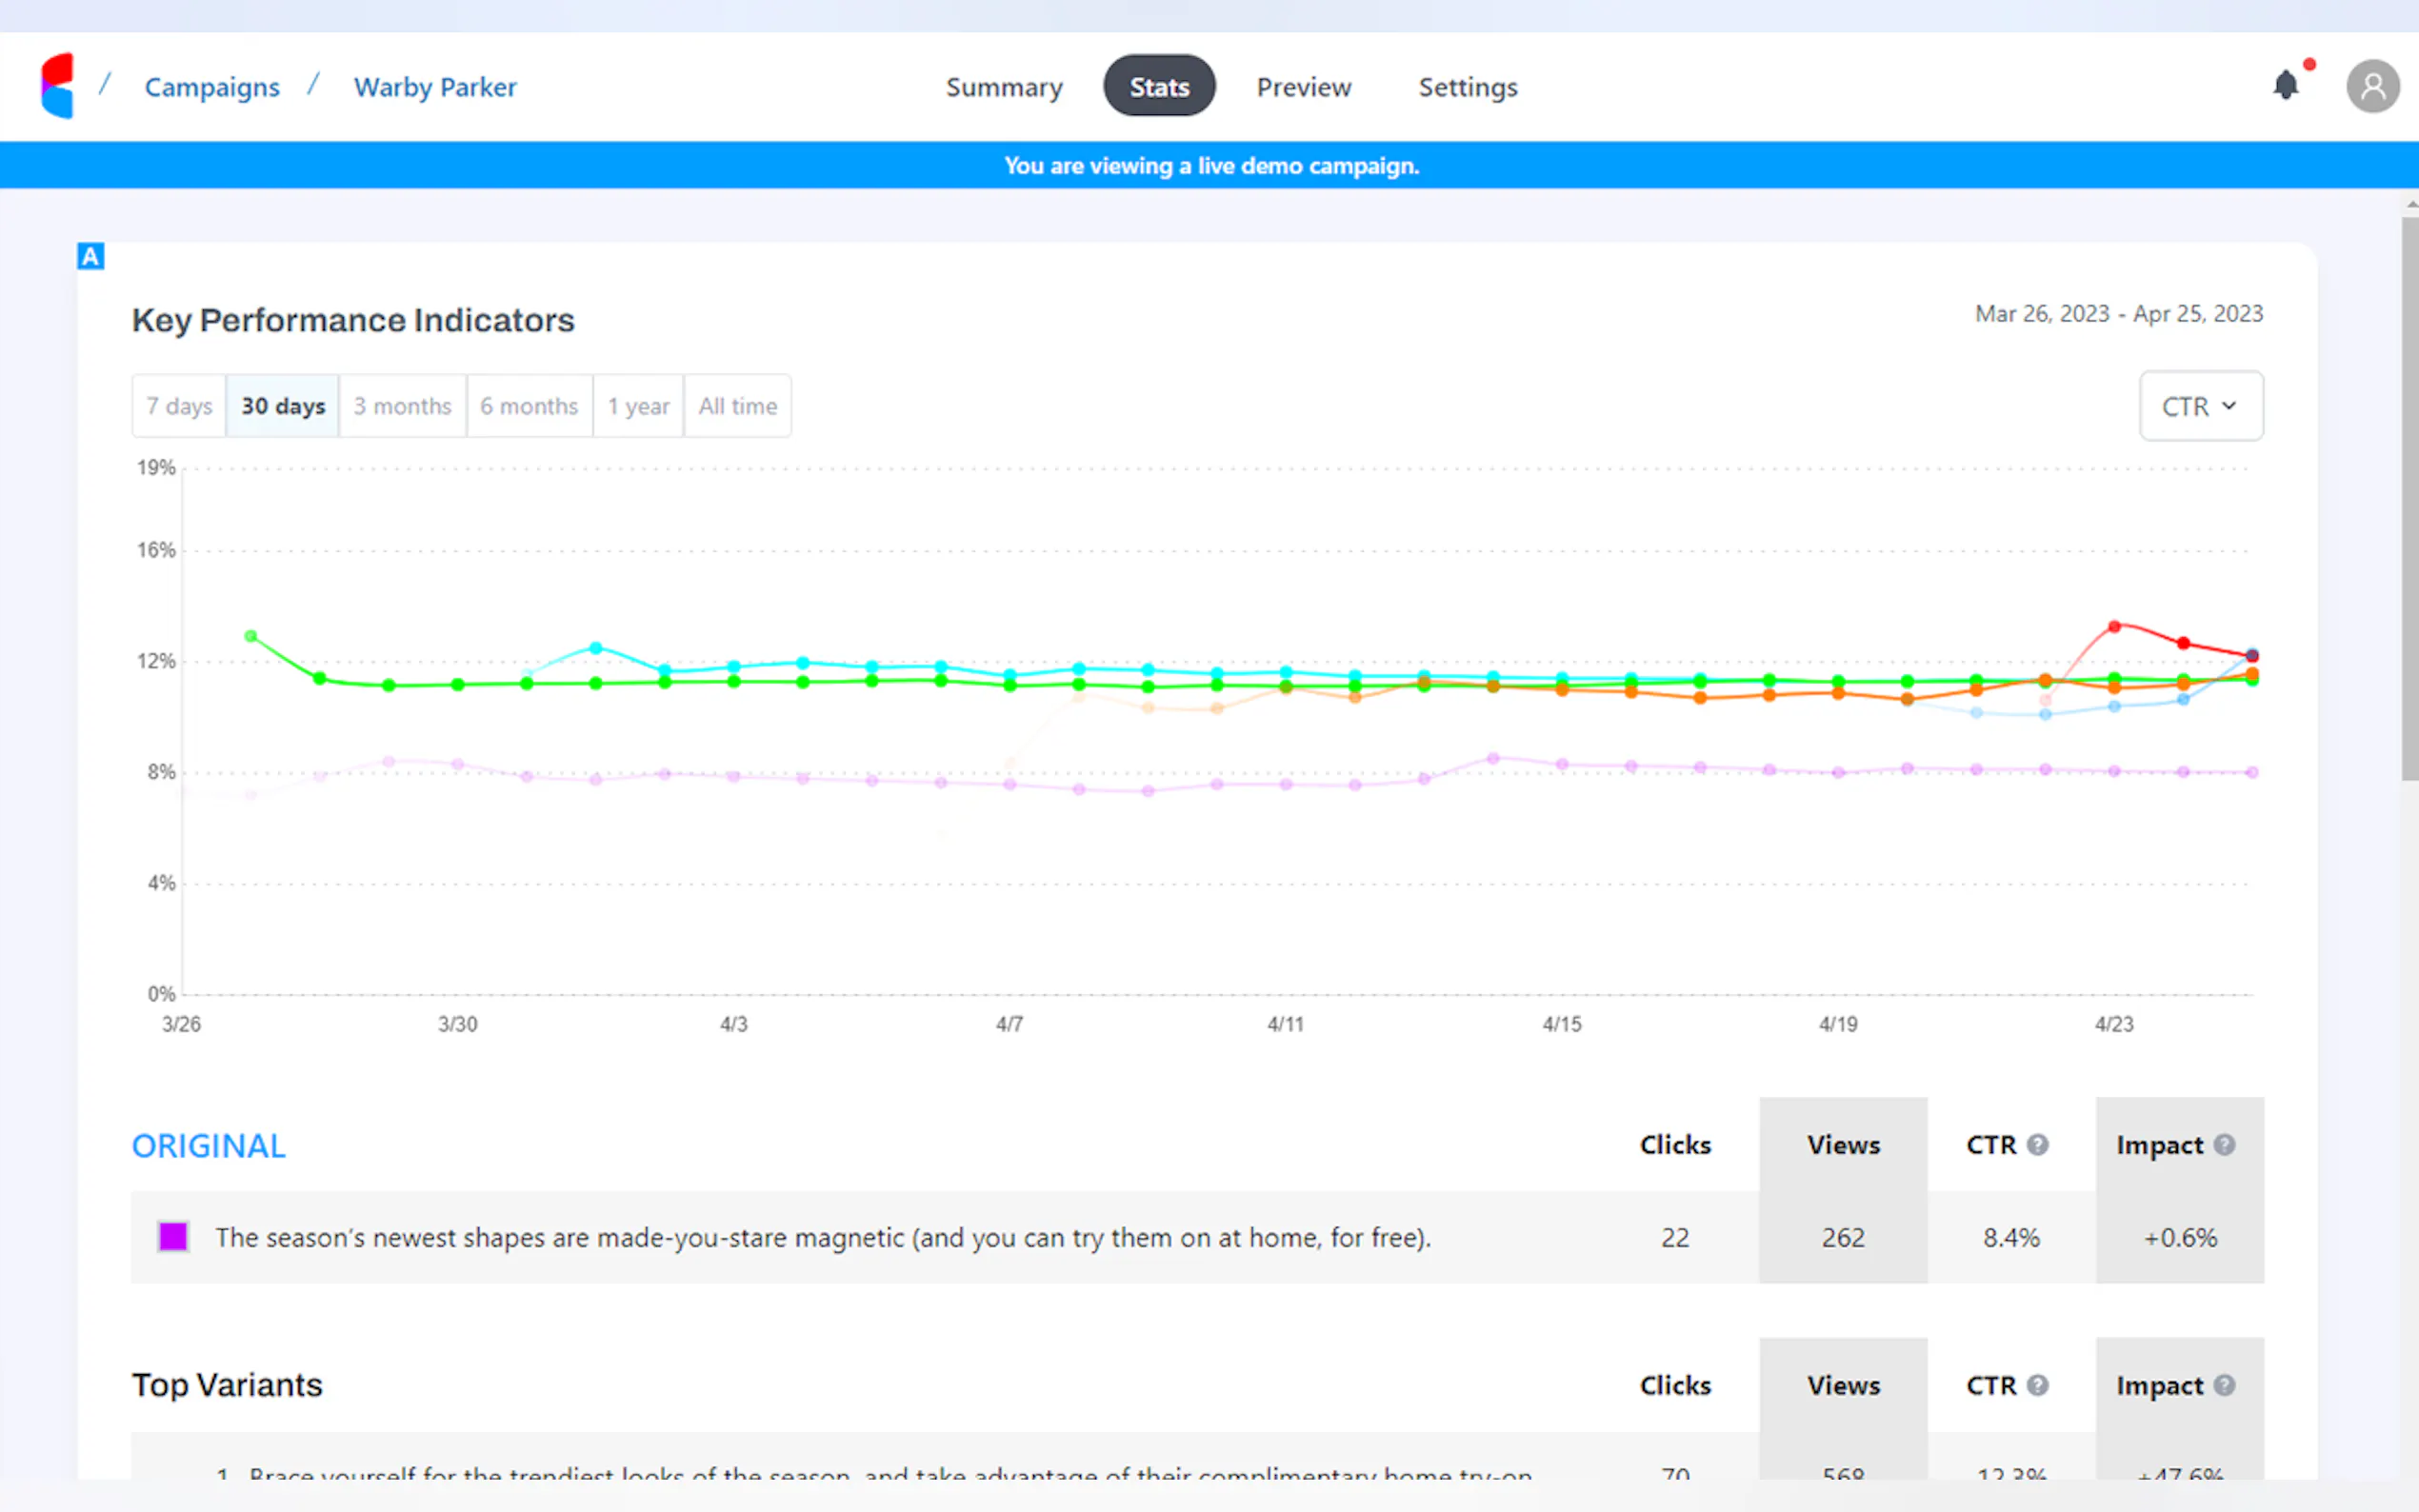Enable the 6 months time range
Image resolution: width=2419 pixels, height=1512 pixels.
pos(529,405)
